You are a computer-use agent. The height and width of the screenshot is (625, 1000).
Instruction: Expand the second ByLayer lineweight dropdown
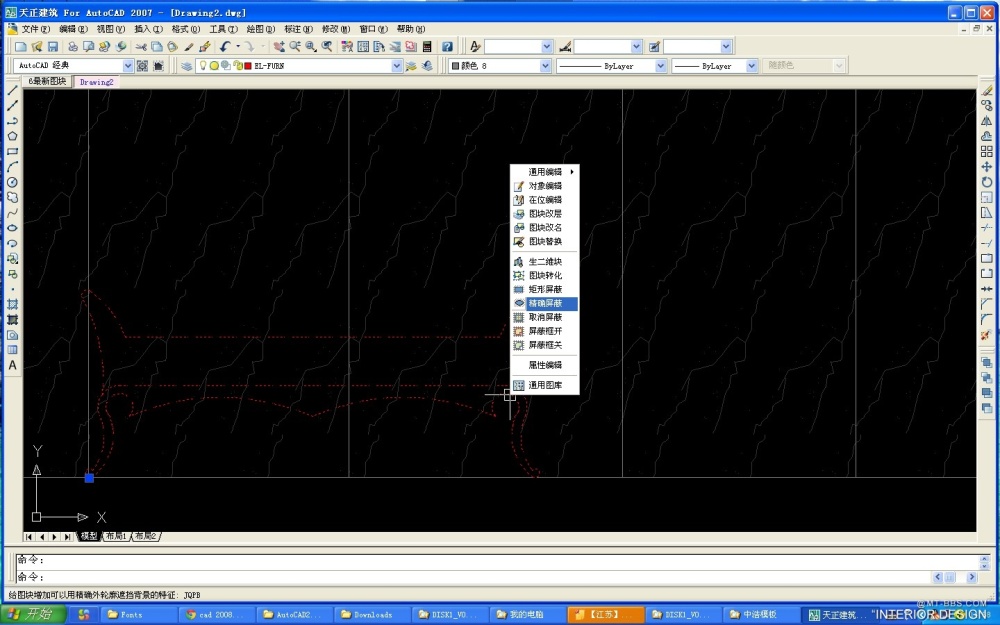click(752, 66)
